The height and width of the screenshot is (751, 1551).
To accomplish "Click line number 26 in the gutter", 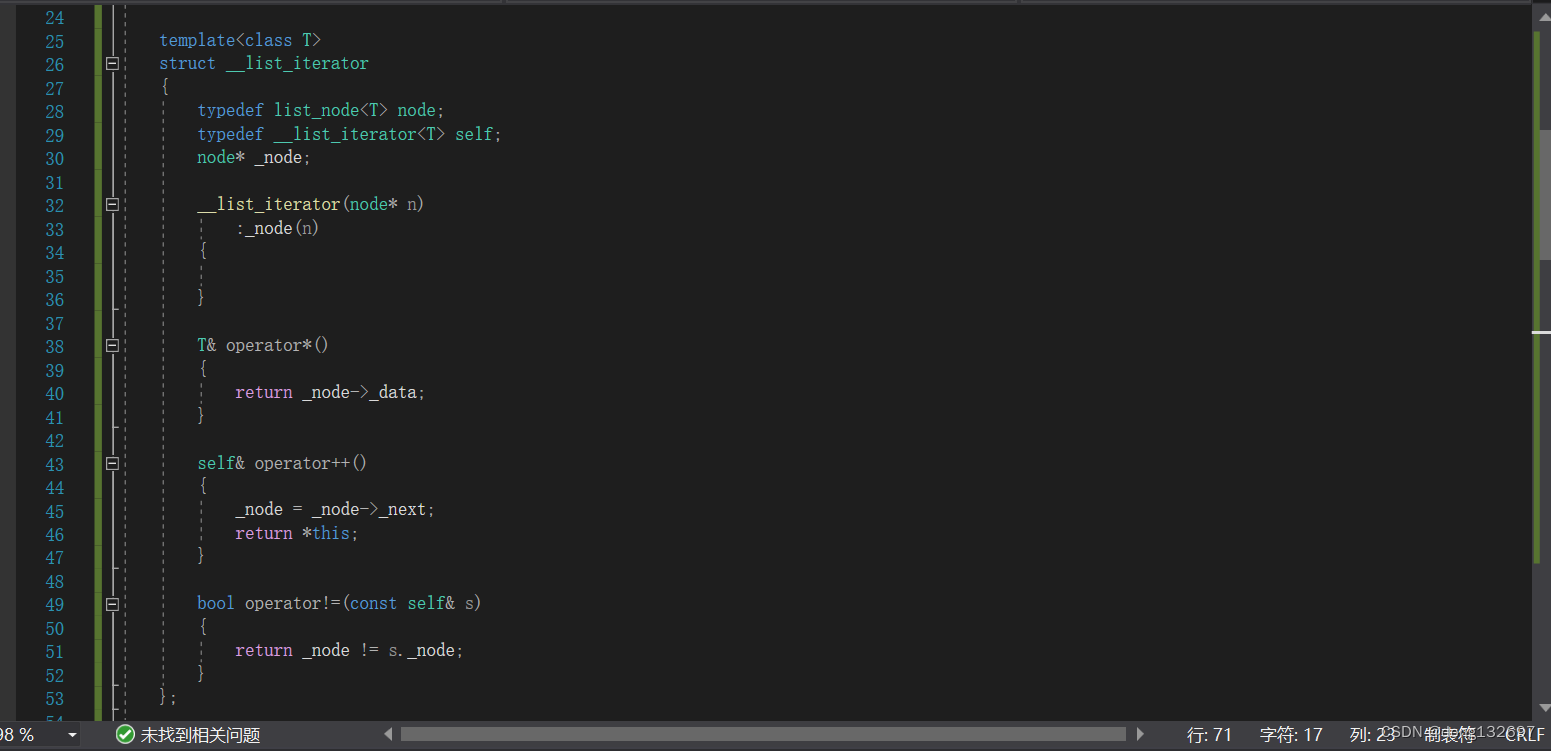I will pos(54,64).
